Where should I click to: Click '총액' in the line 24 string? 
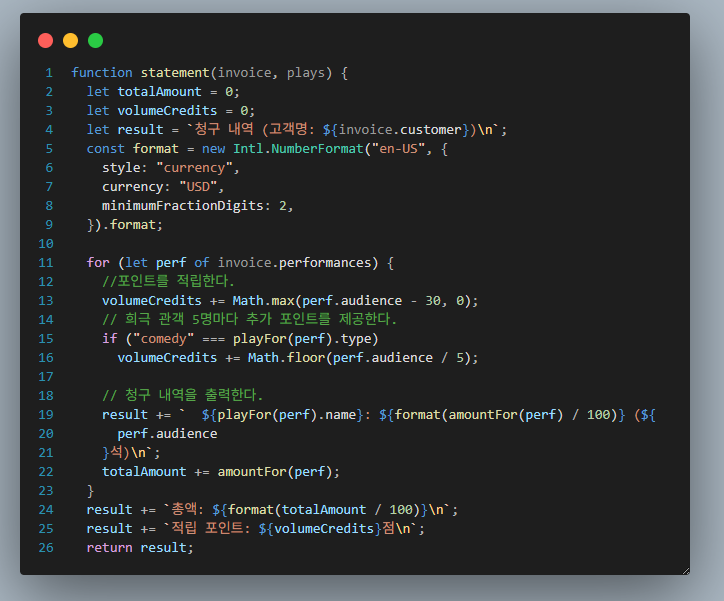click(184, 509)
